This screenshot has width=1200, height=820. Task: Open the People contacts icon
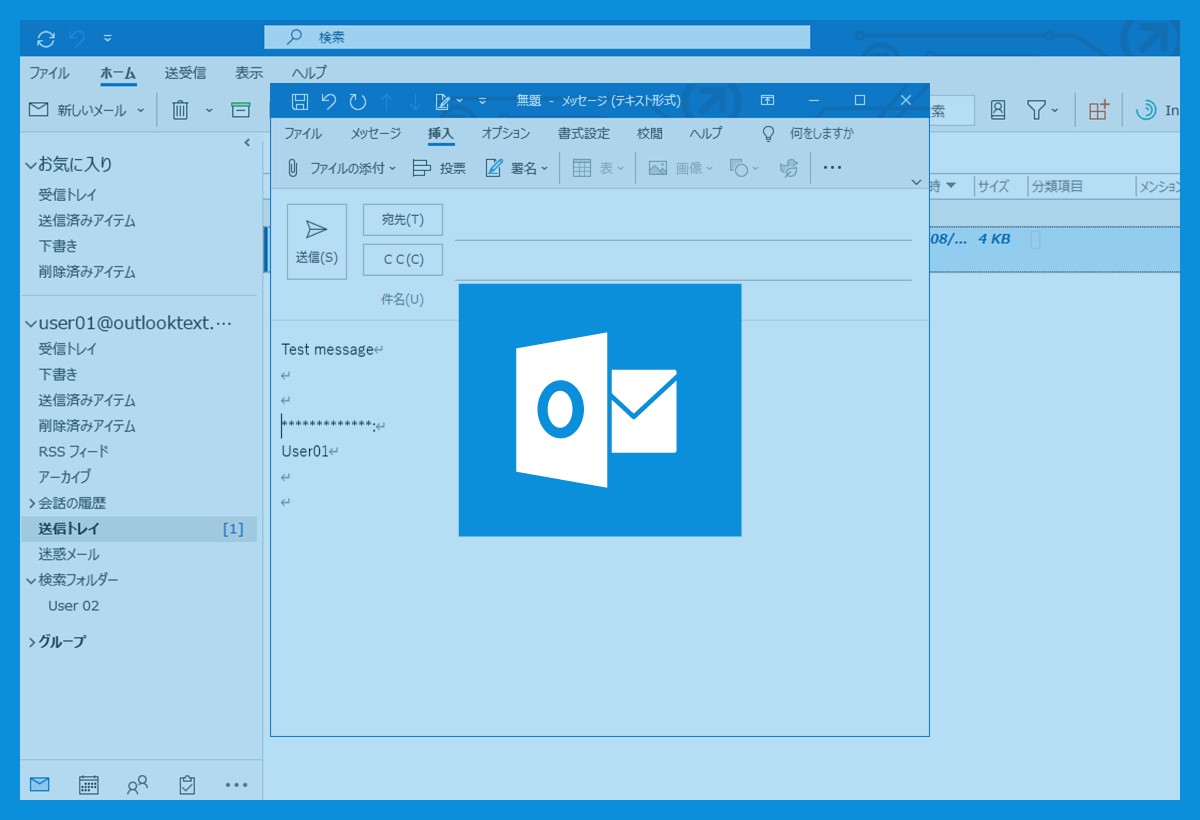tap(137, 785)
